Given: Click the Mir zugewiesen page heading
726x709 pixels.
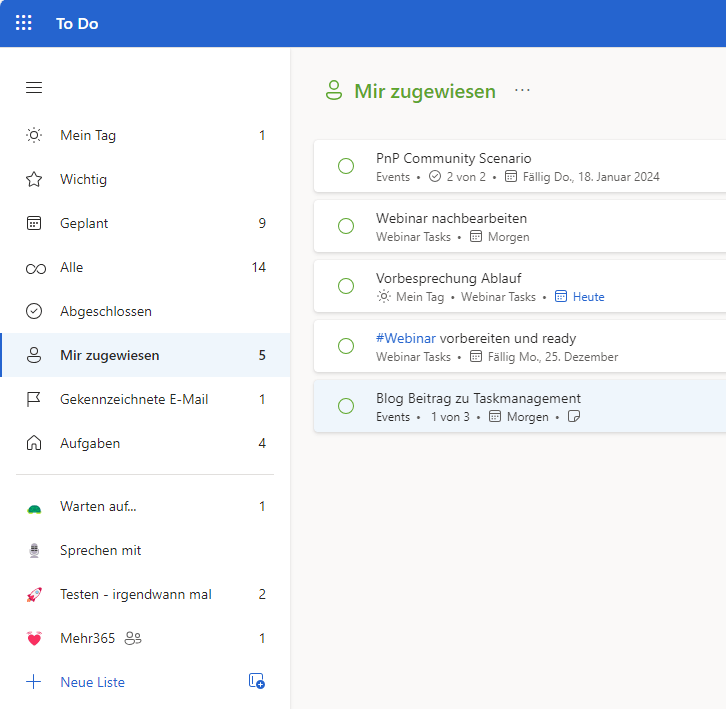Looking at the screenshot, I should (425, 91).
